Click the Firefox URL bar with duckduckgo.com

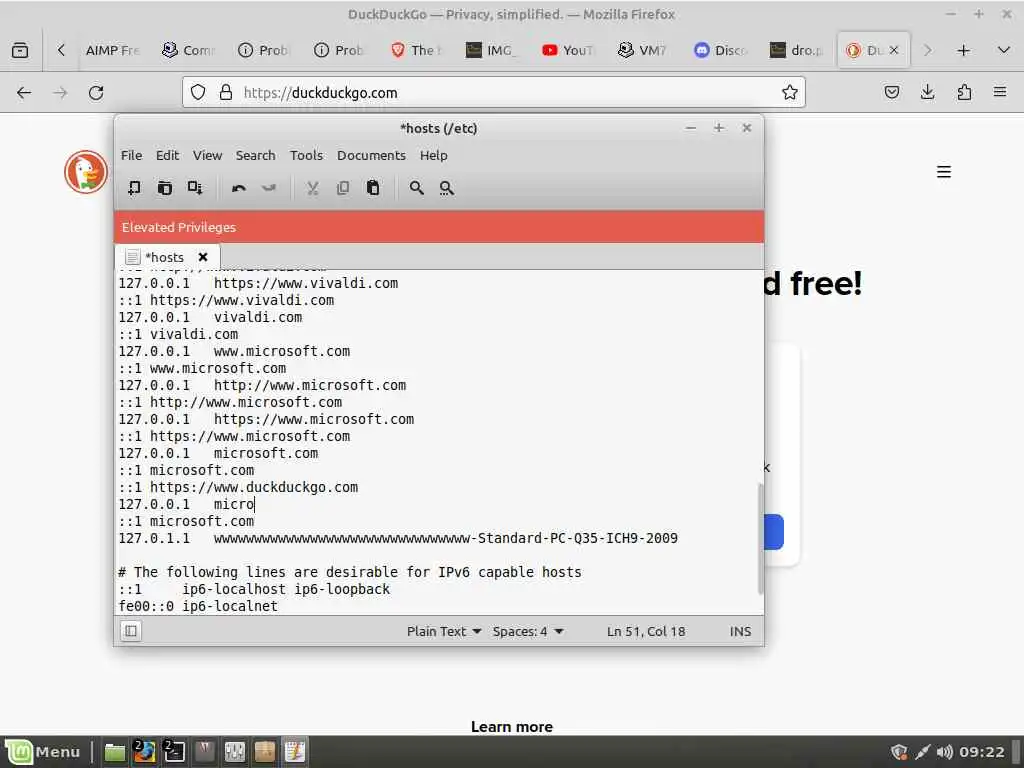(494, 93)
